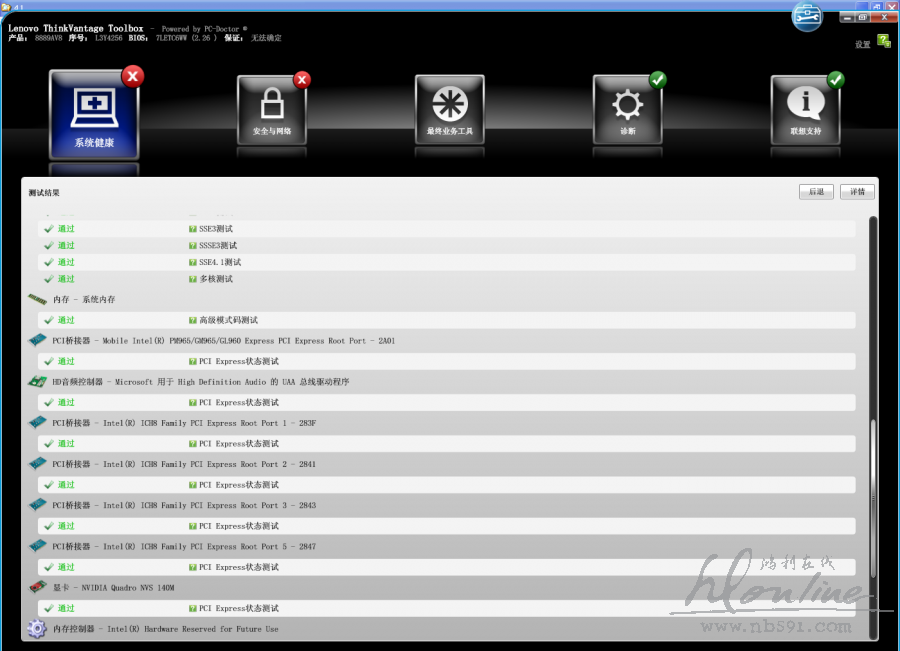
Task: Select ICH8 Family Root Port 5 - 2847 heading
Action: [184, 547]
